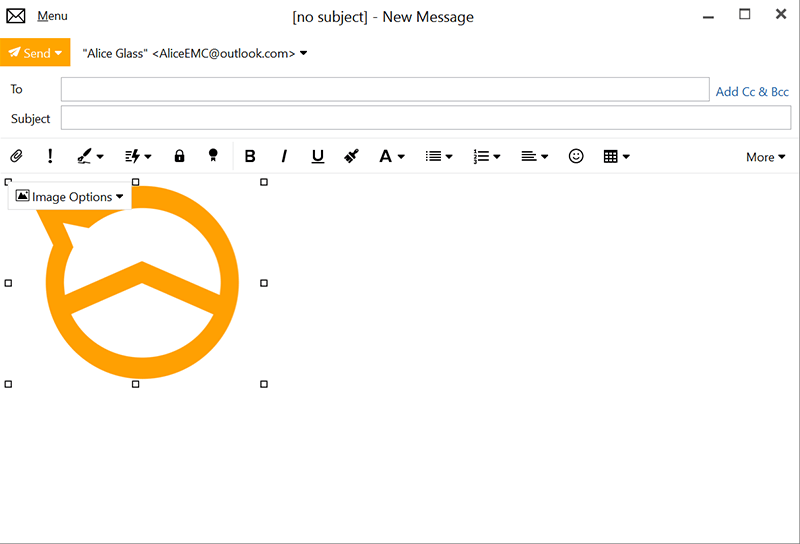The width and height of the screenshot is (800, 544).
Task: Open the Menu item in title bar
Action: (52, 16)
